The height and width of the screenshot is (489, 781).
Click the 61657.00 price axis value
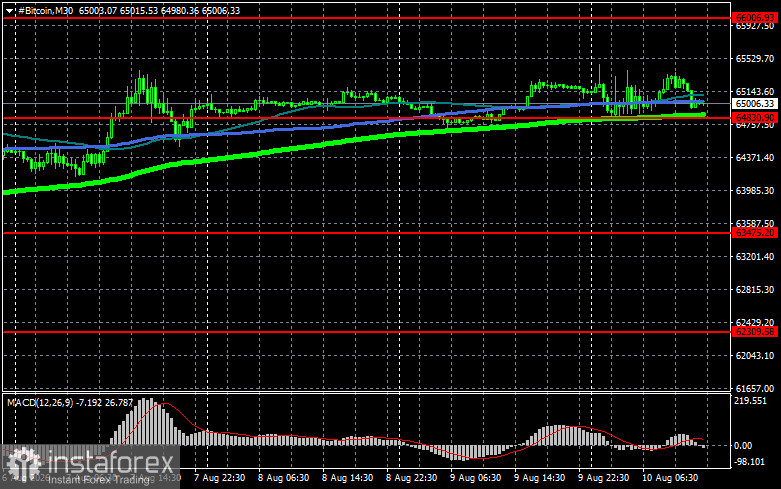[755, 388]
